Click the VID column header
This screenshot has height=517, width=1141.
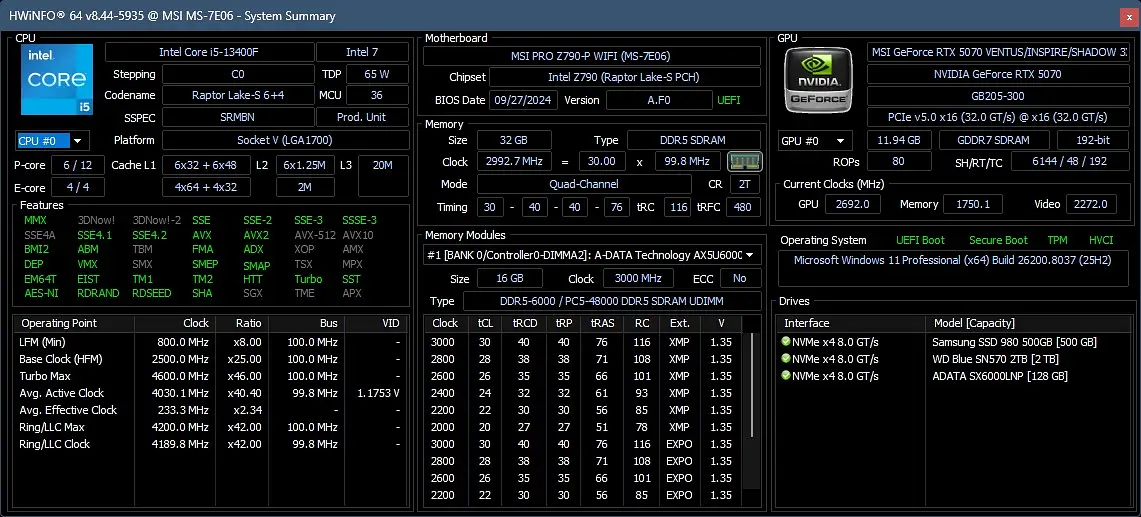[x=375, y=323]
